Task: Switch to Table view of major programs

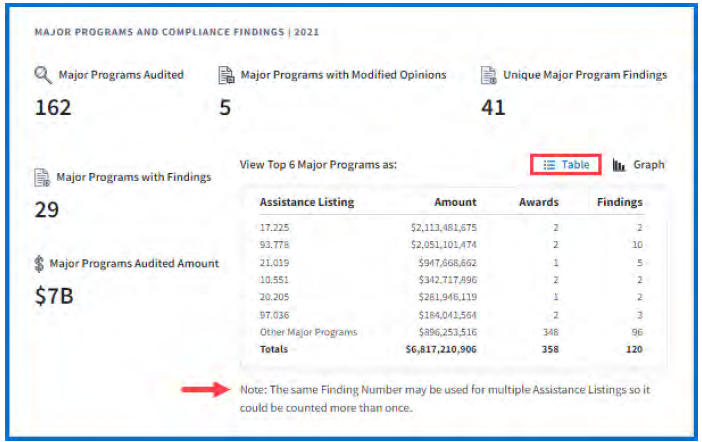Action: click(x=565, y=165)
